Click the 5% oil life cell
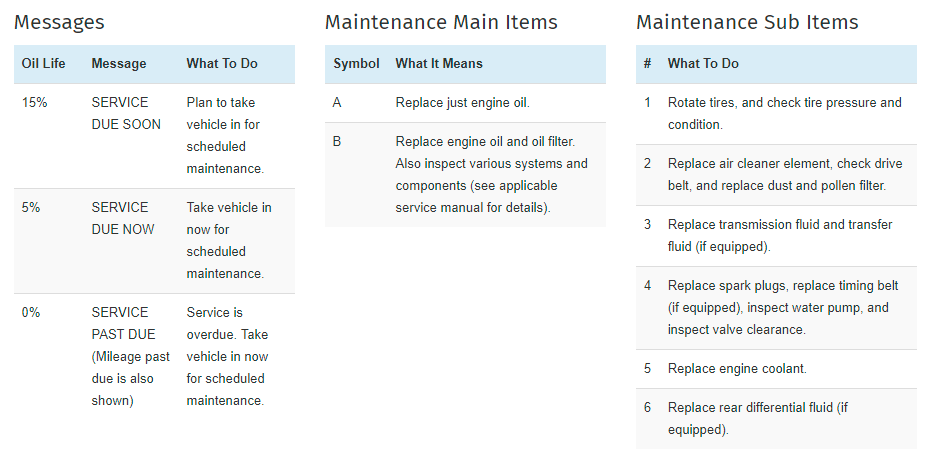This screenshot has width=929, height=460. point(31,207)
